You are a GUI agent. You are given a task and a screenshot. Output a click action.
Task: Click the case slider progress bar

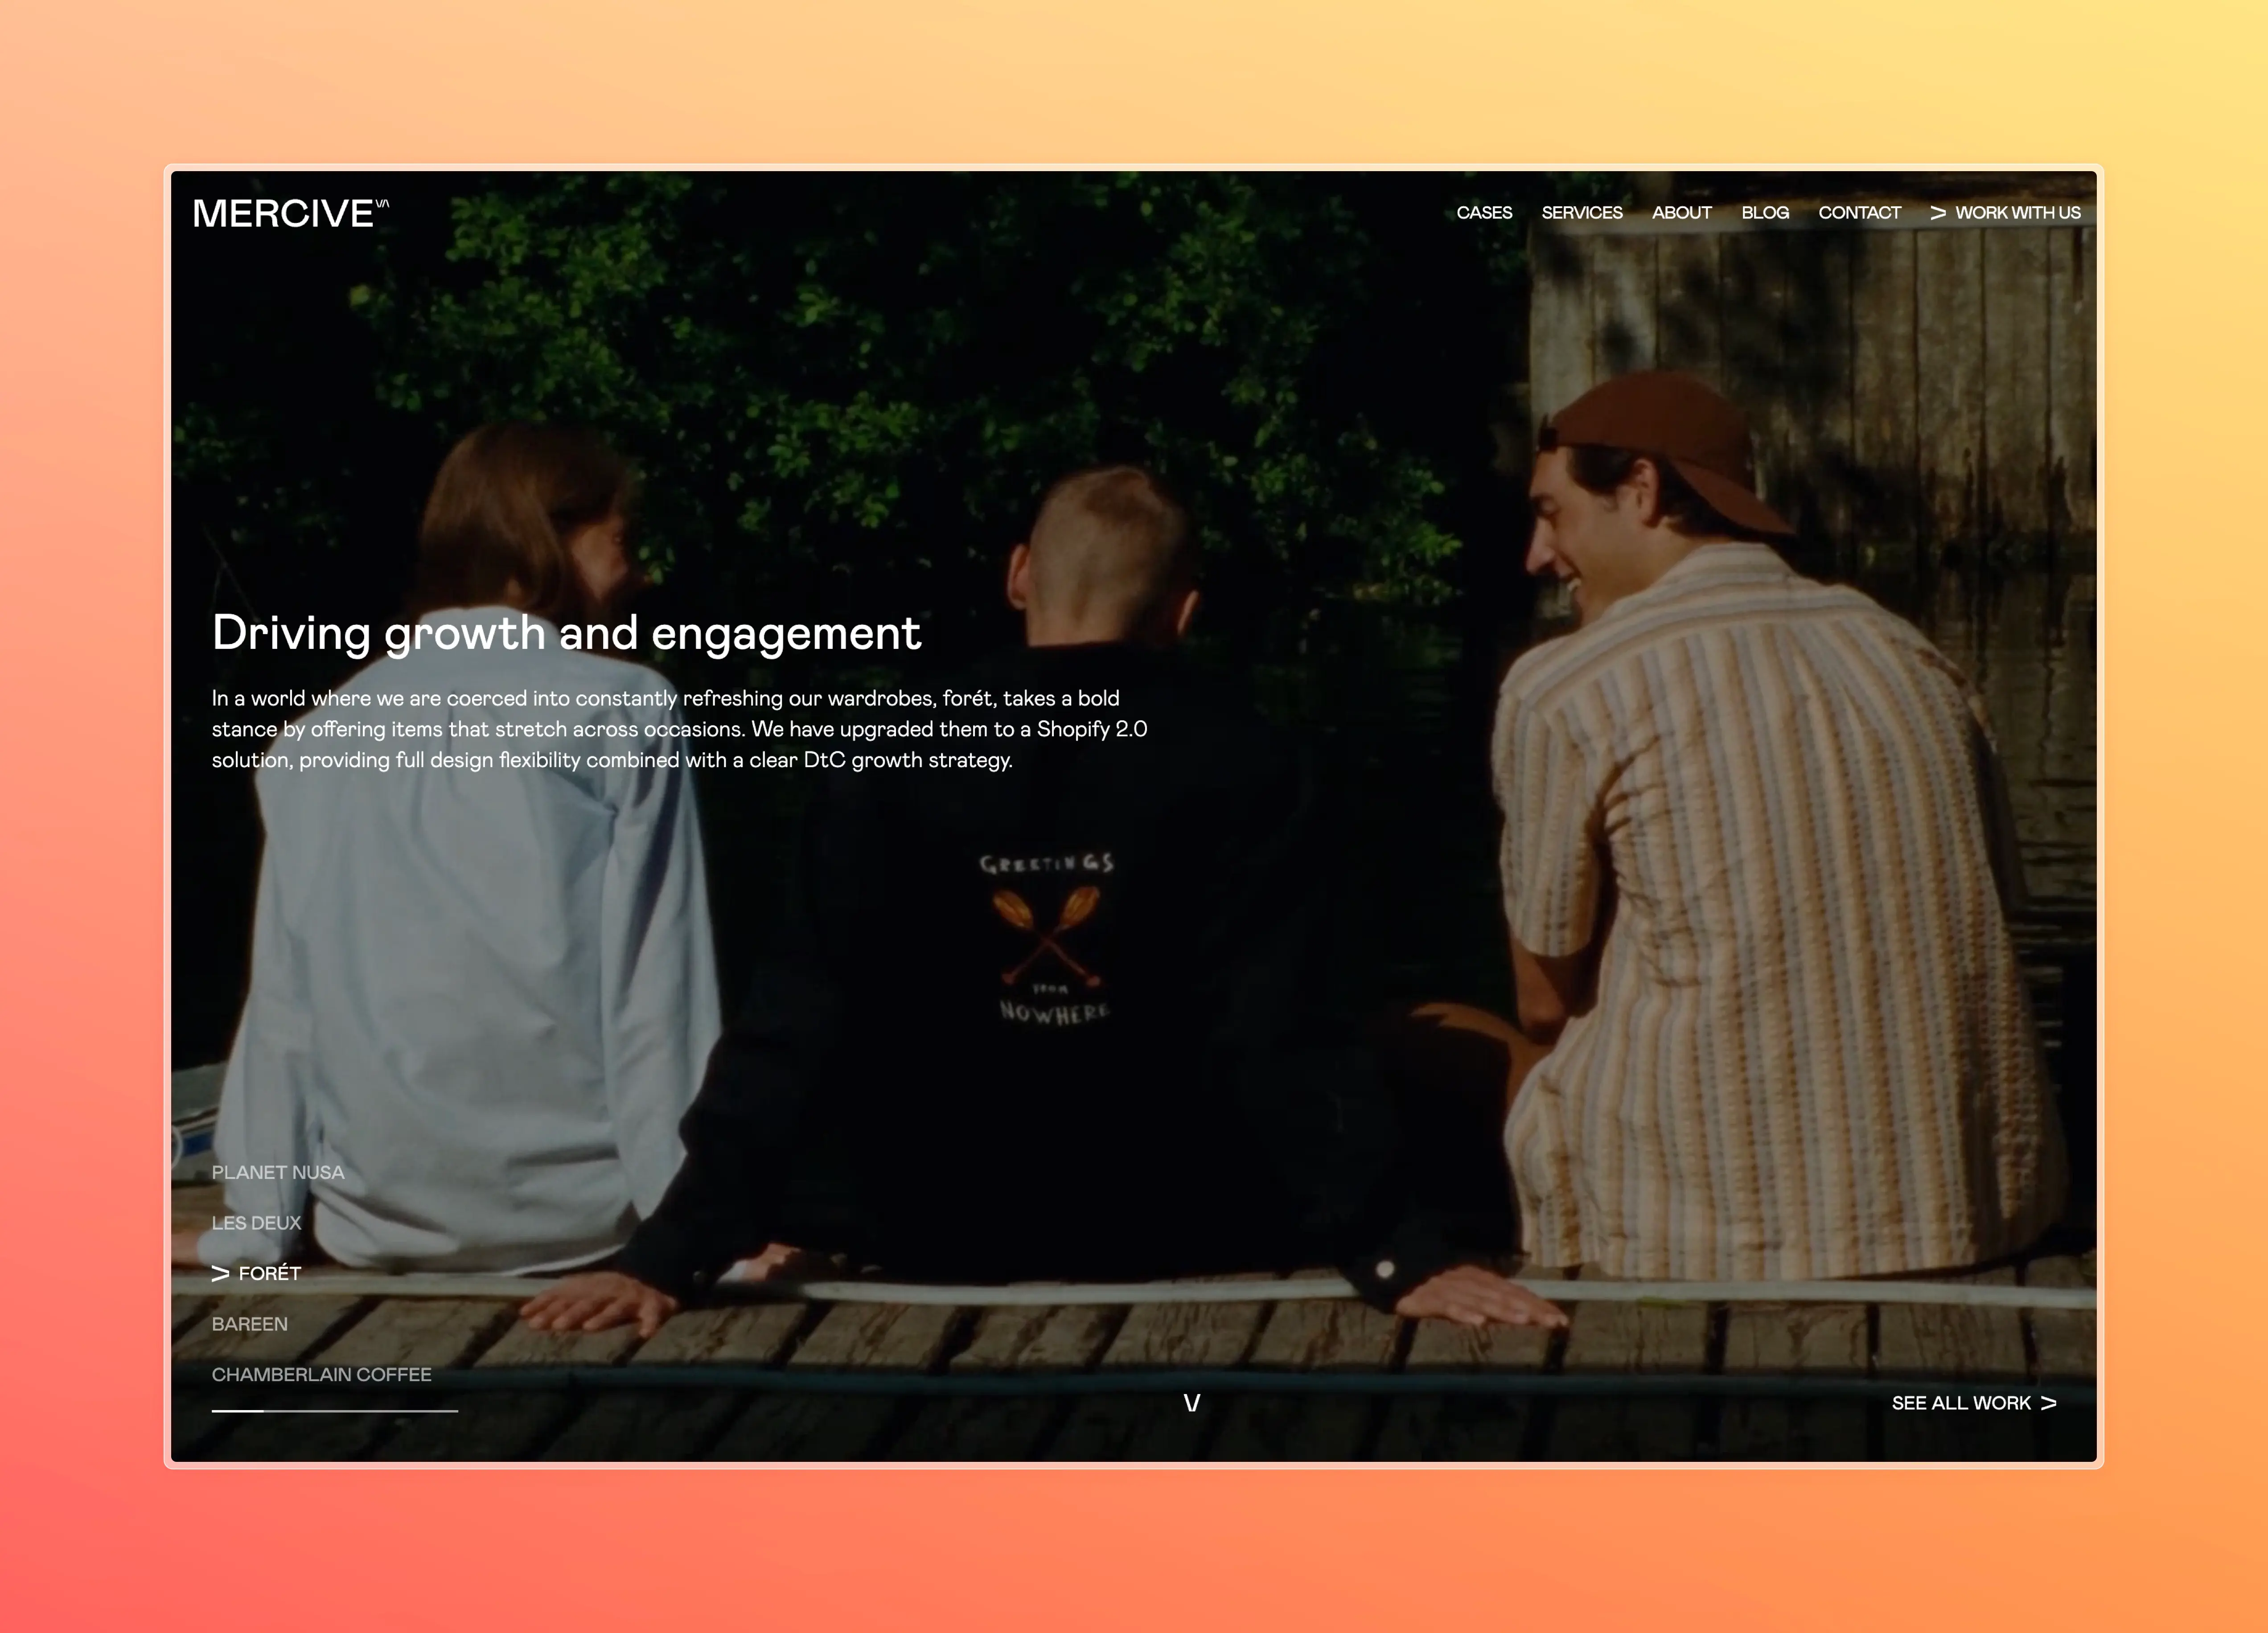335,1411
